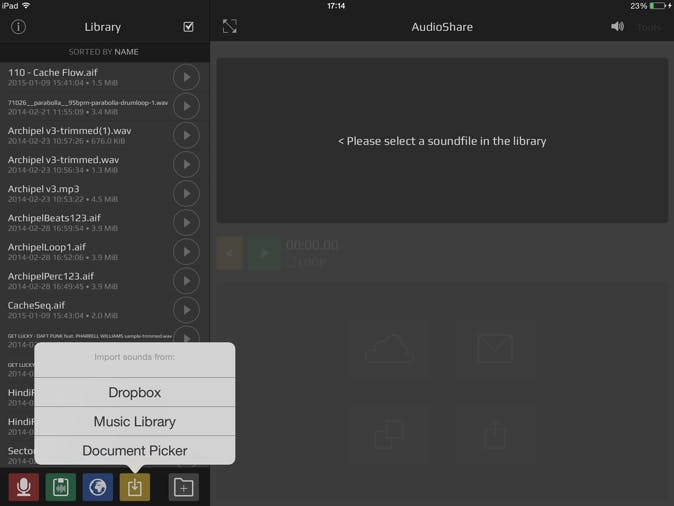Tap the new folder icon
Screen dimensions: 674x506
pos(184,487)
